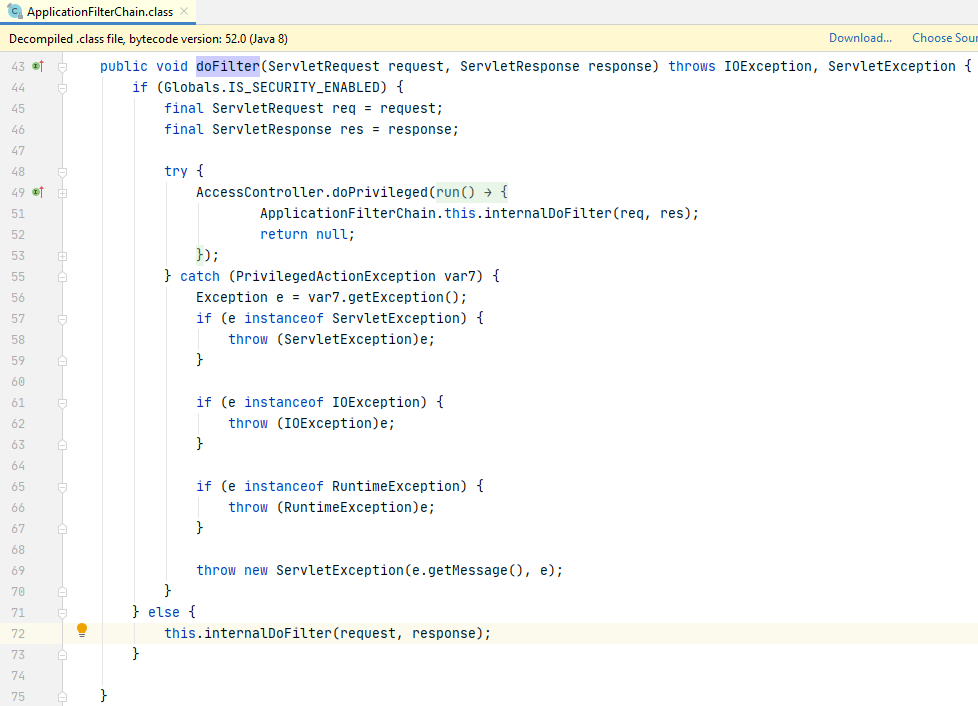
Task: Click line number 43 in the gutter
Action: [18, 67]
